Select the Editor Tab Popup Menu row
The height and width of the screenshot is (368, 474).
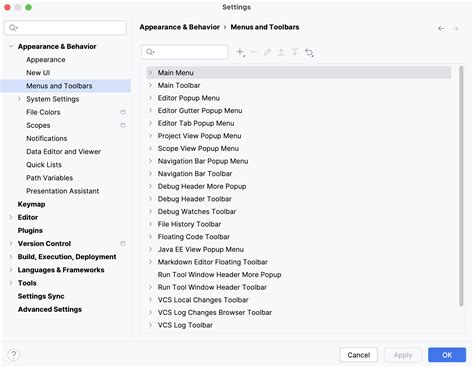click(298, 123)
